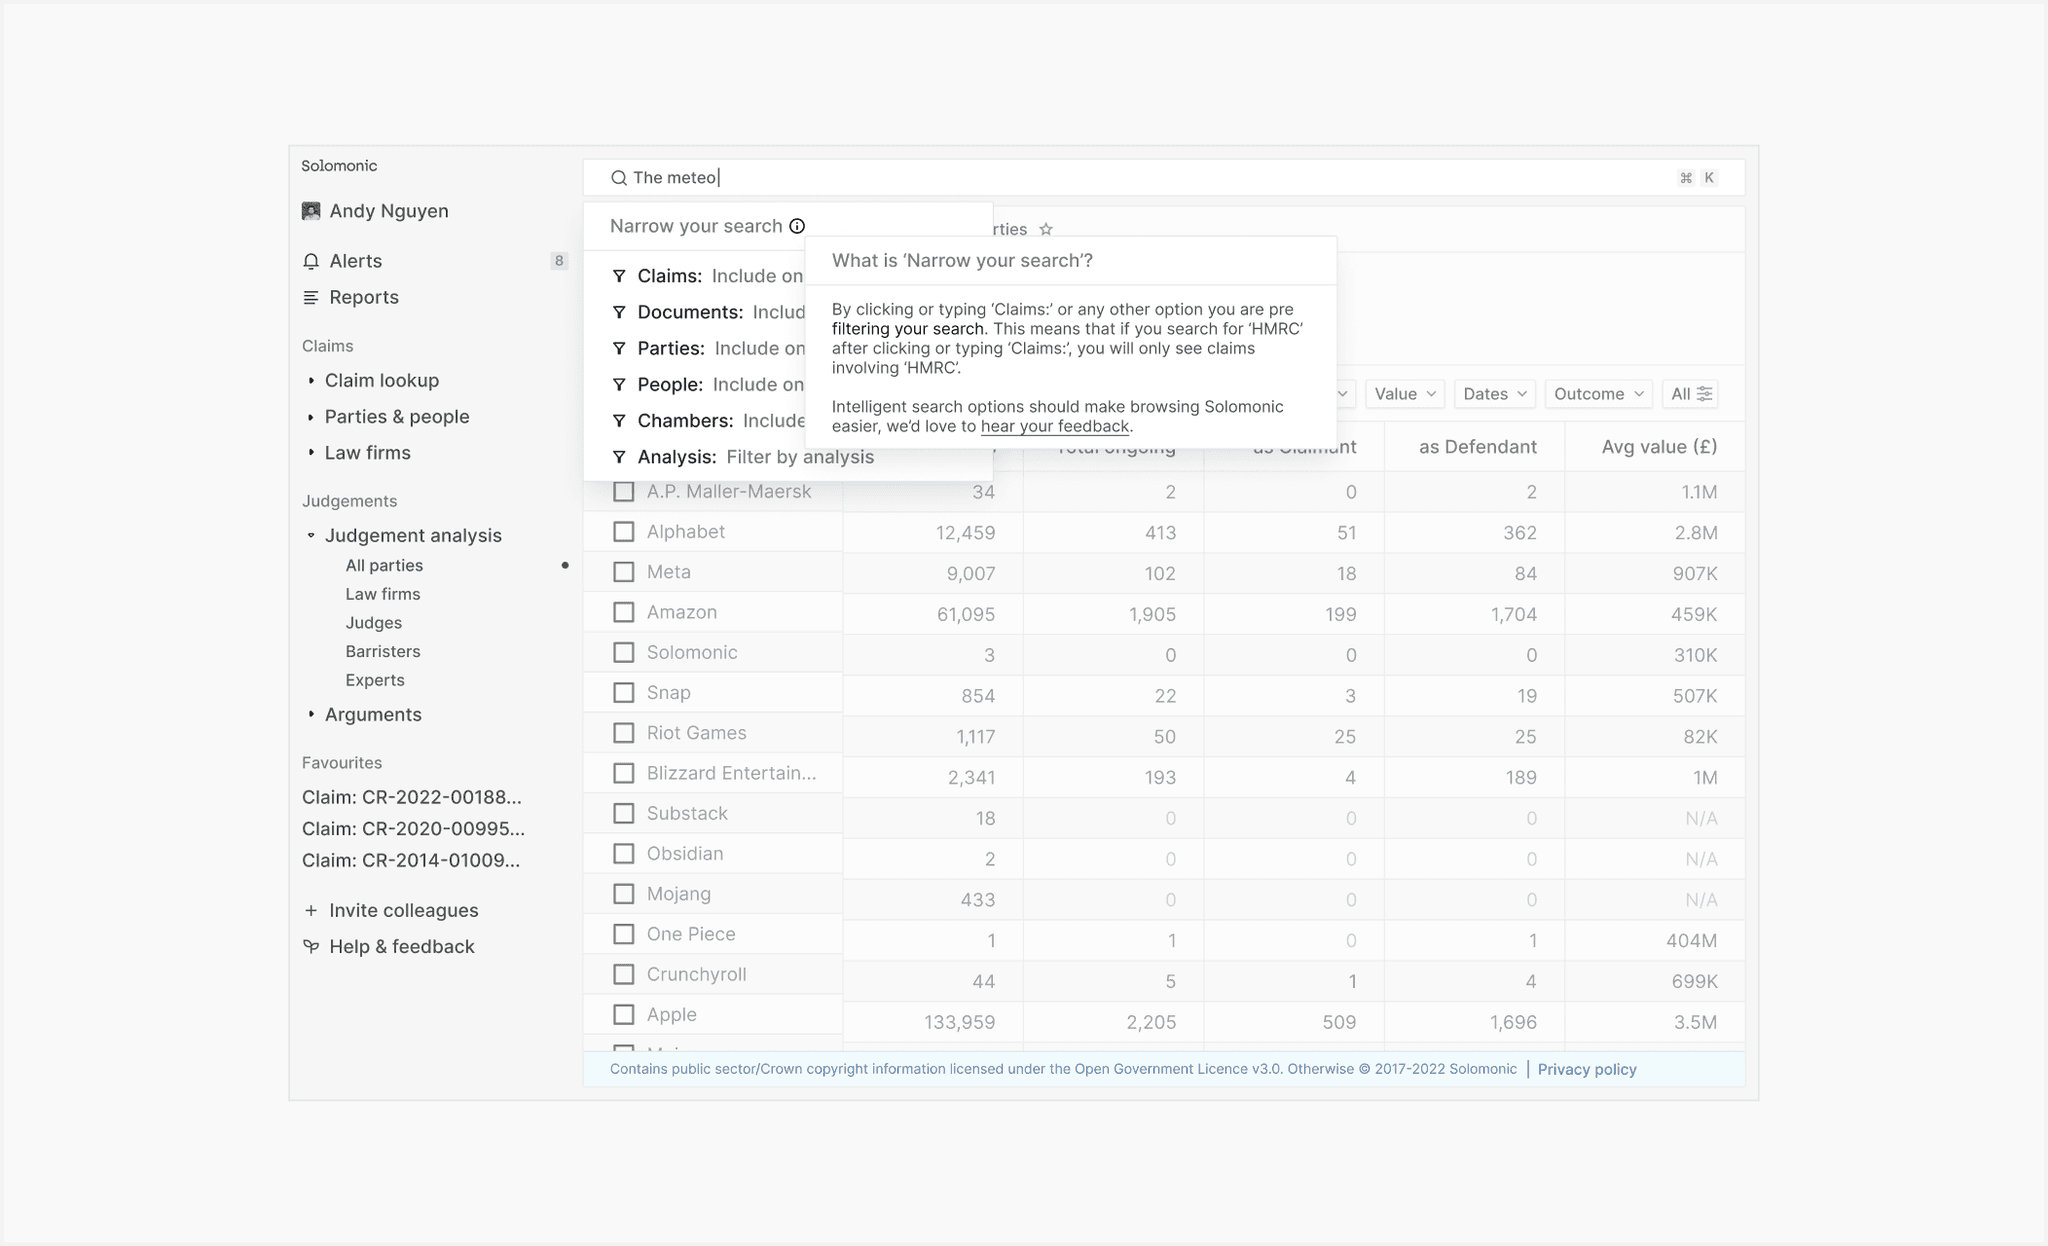Tick the Alphabet row checkbox
Screen dimensions: 2048x1246
623,532
